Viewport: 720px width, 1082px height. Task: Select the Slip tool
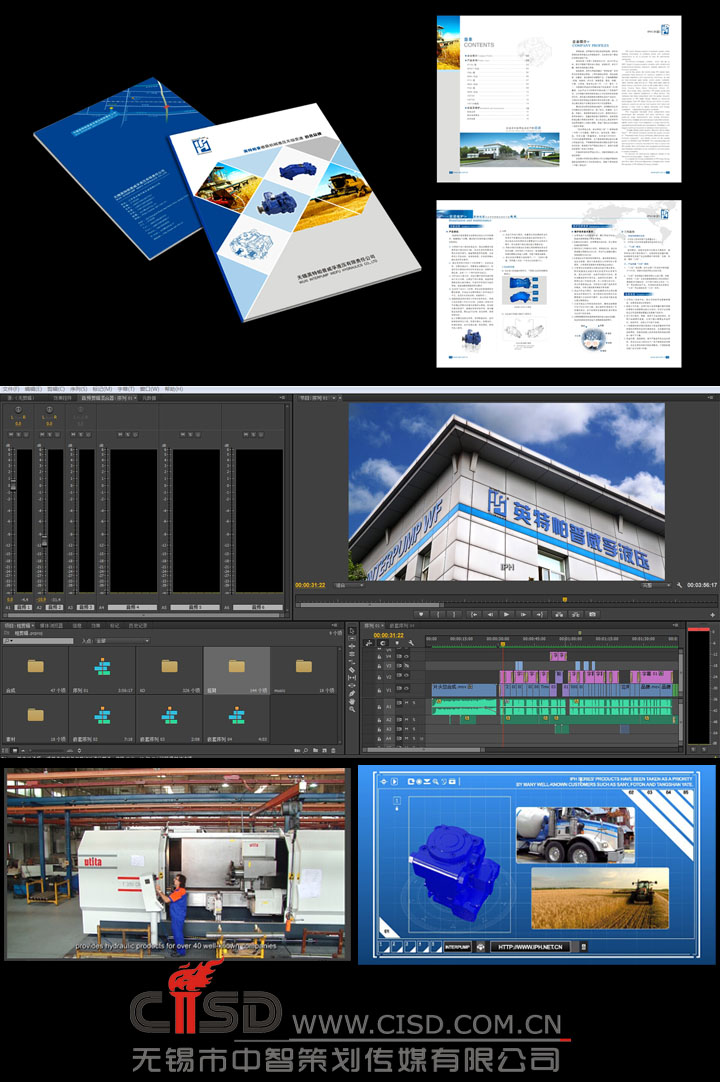click(352, 678)
